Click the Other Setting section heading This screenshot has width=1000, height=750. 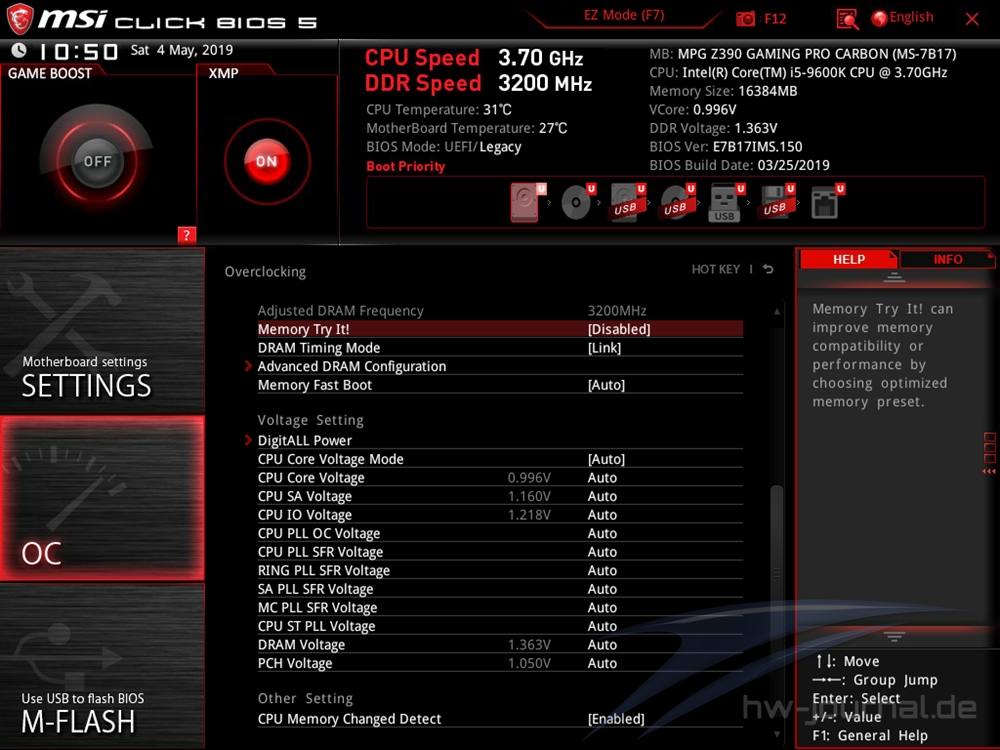coord(305,698)
